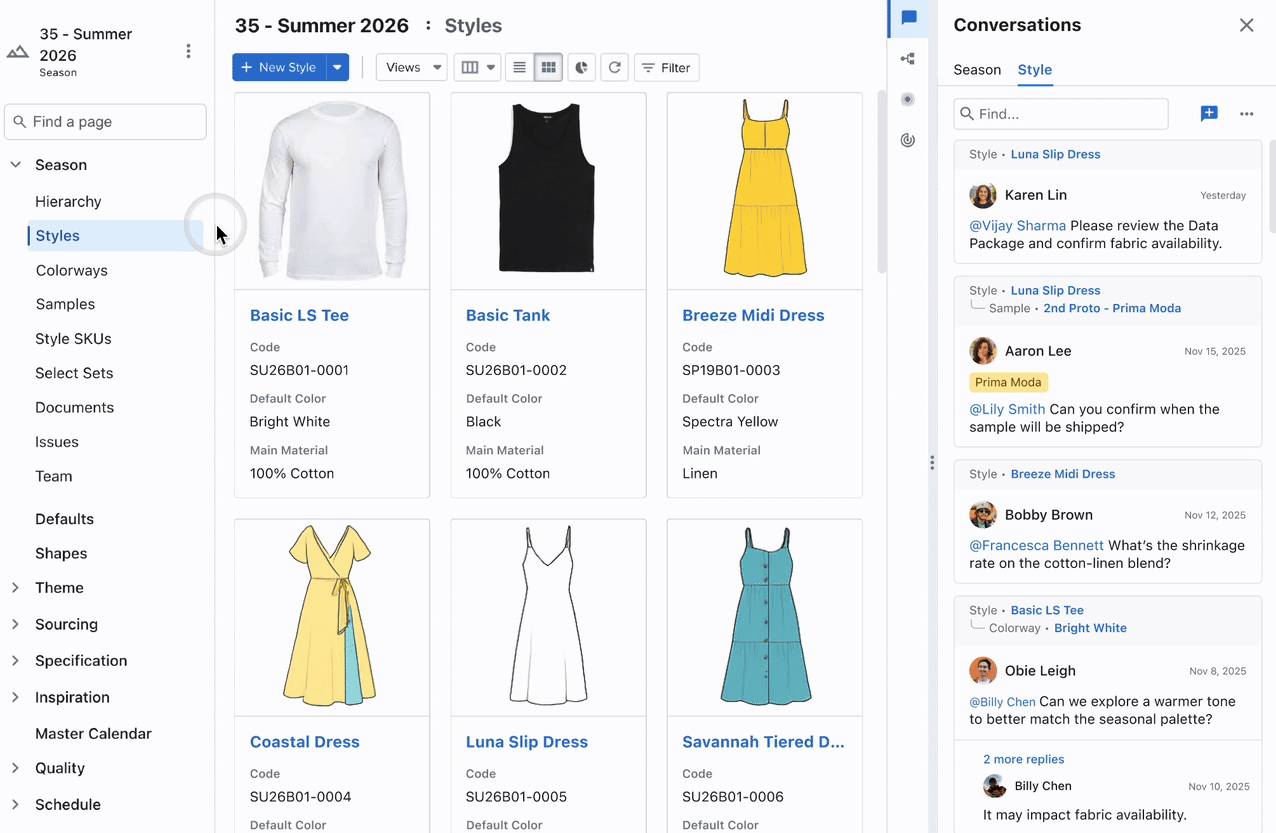Switch to the Season conversations tab
The width and height of the screenshot is (1276, 833).
[x=976, y=70]
